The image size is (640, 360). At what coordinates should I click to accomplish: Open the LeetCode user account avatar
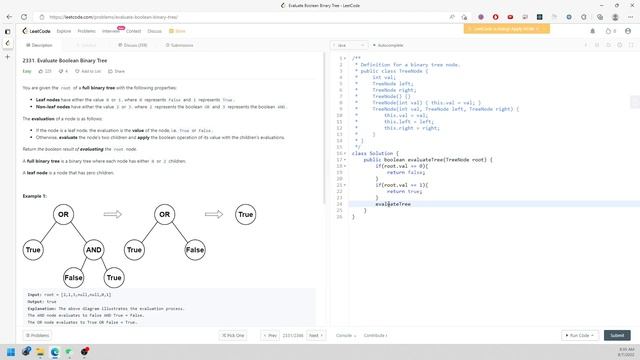(628, 31)
